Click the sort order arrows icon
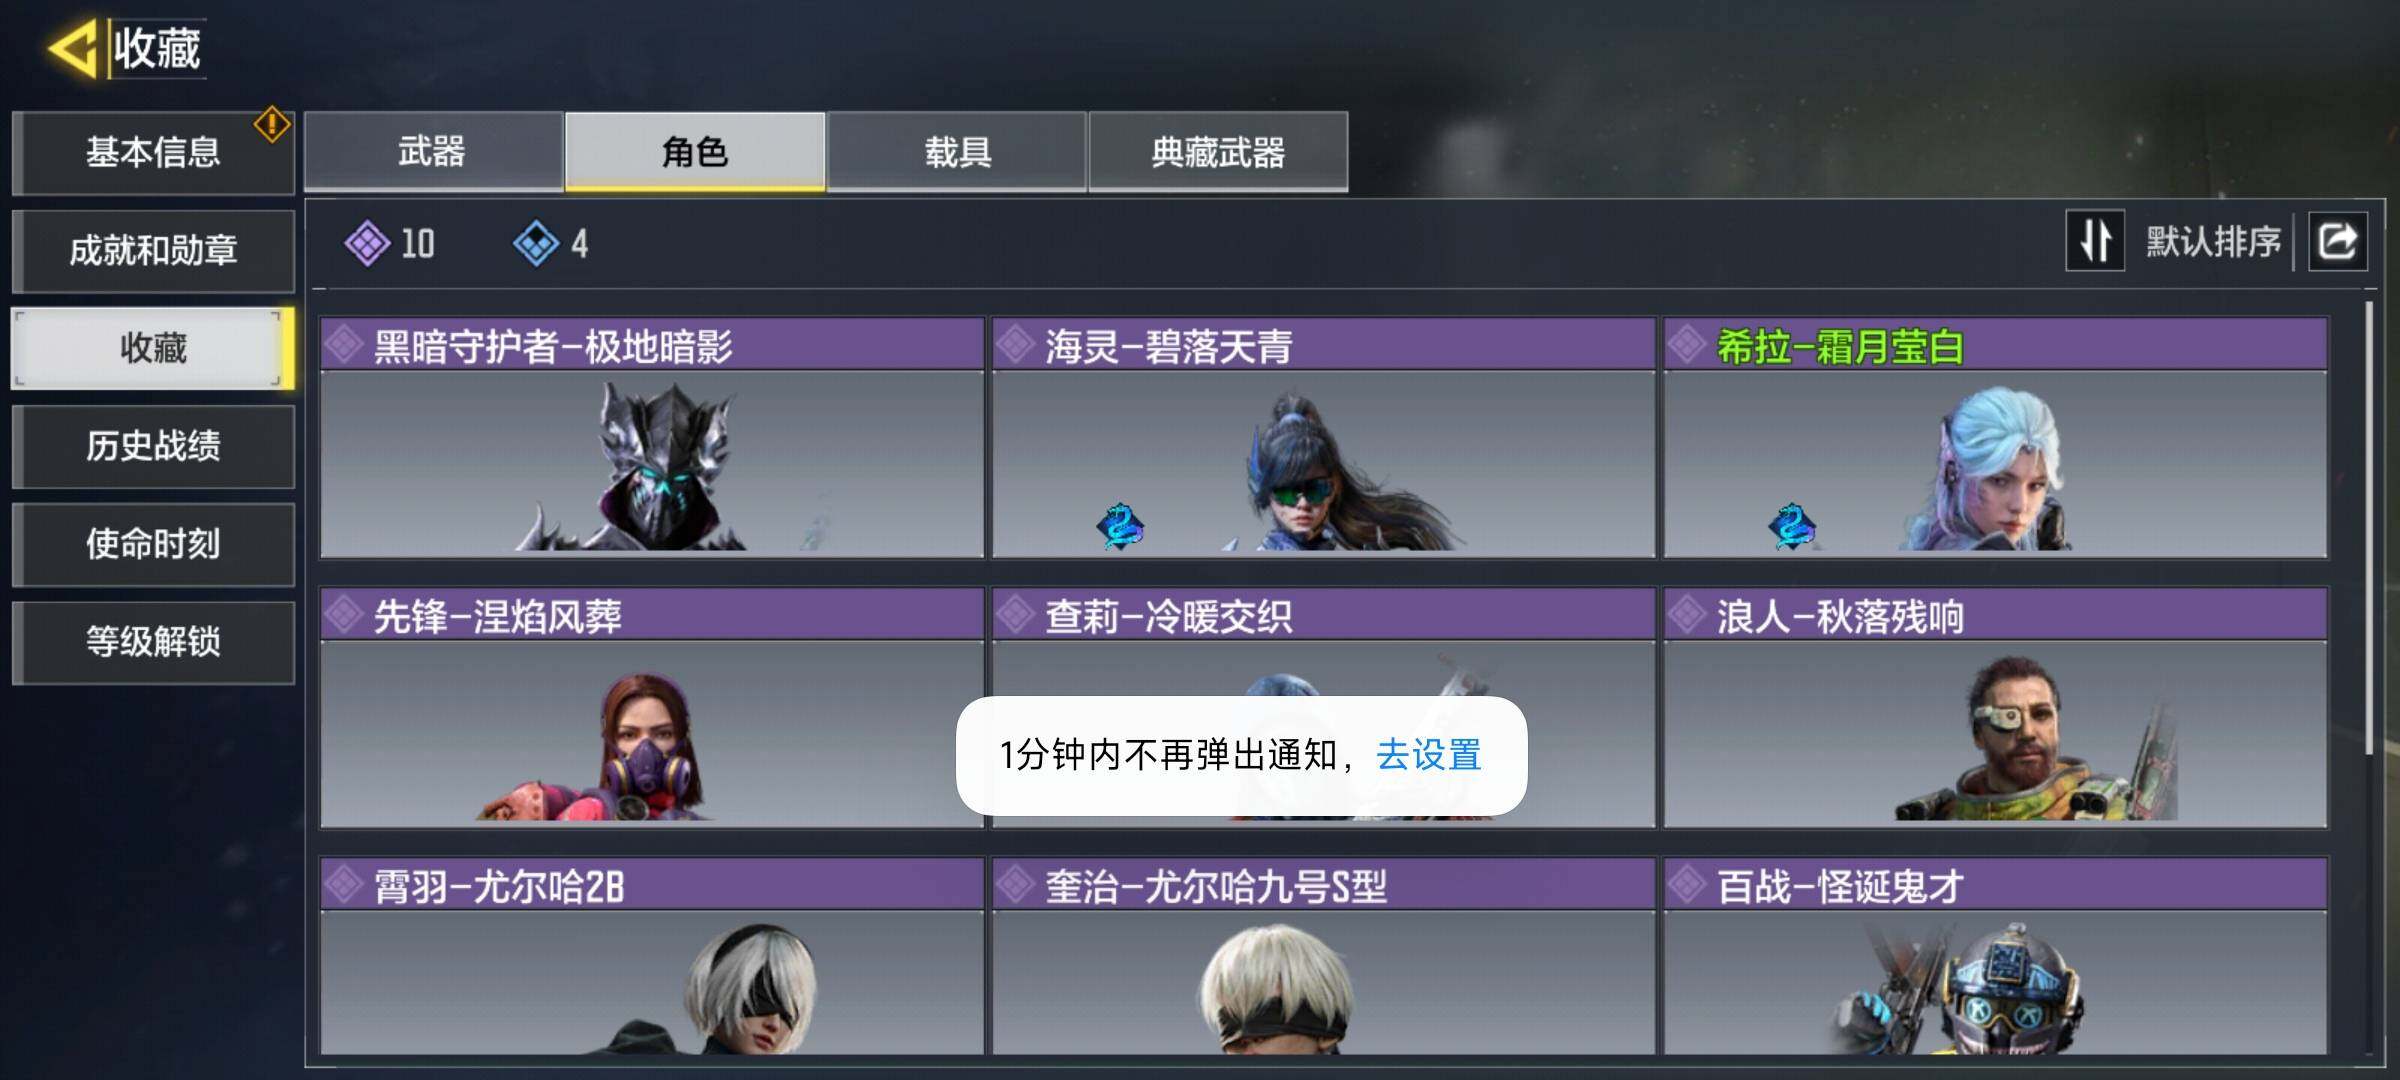 click(2095, 241)
